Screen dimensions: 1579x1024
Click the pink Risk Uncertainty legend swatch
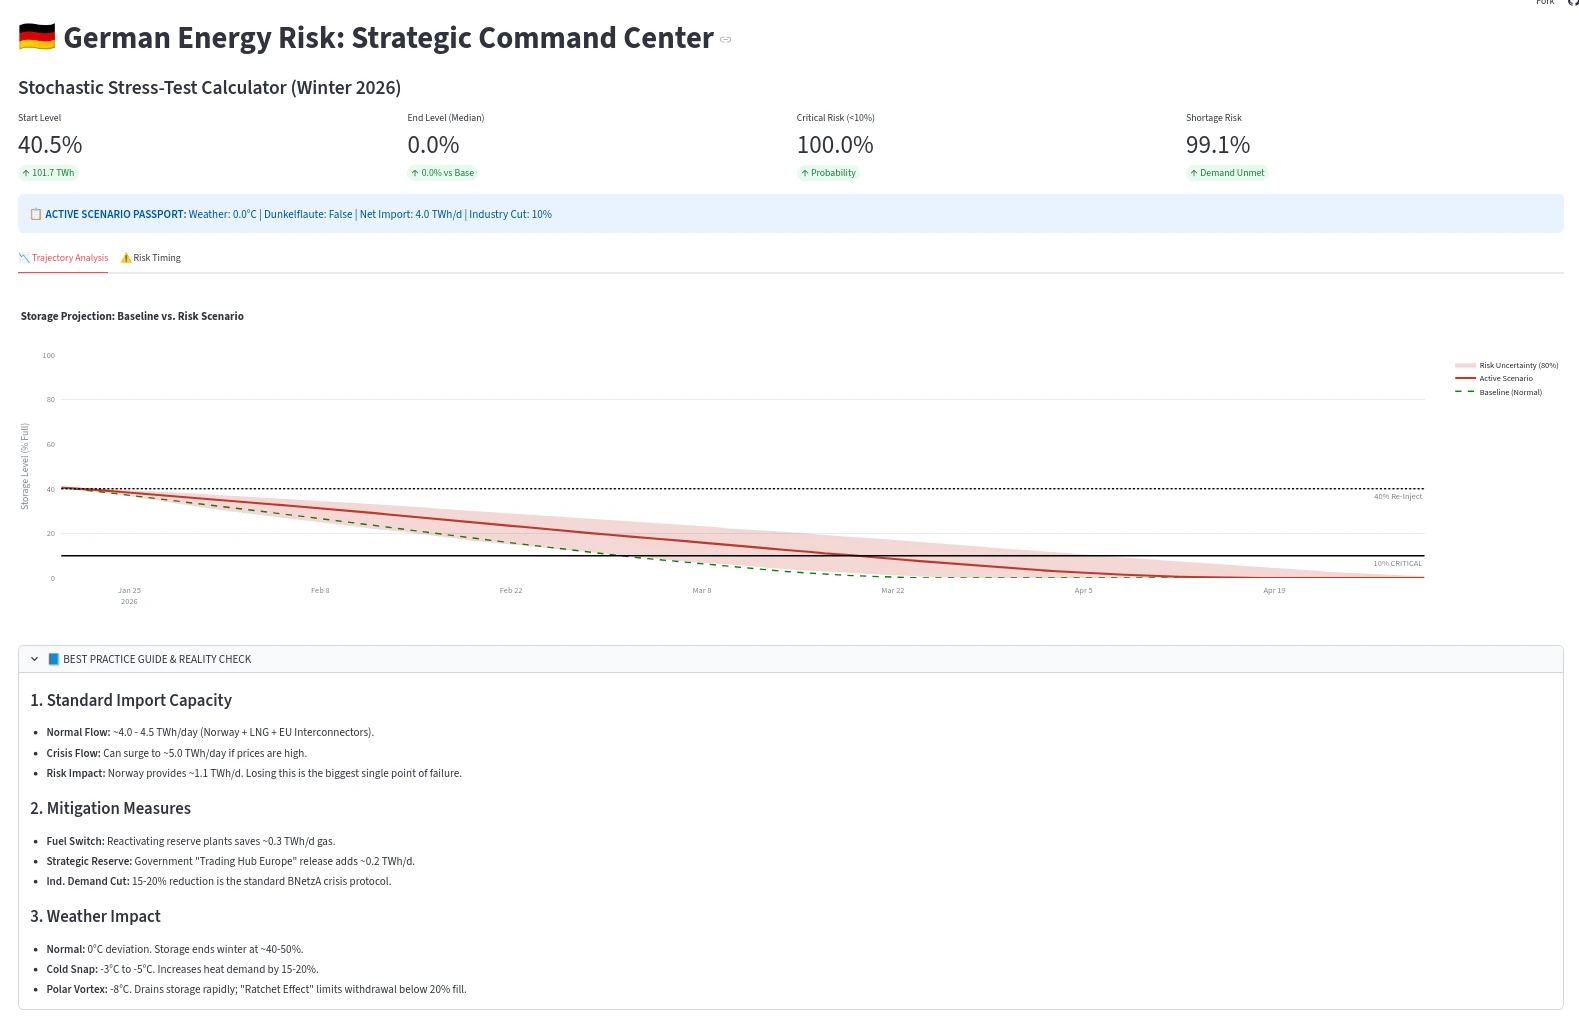(x=1465, y=366)
